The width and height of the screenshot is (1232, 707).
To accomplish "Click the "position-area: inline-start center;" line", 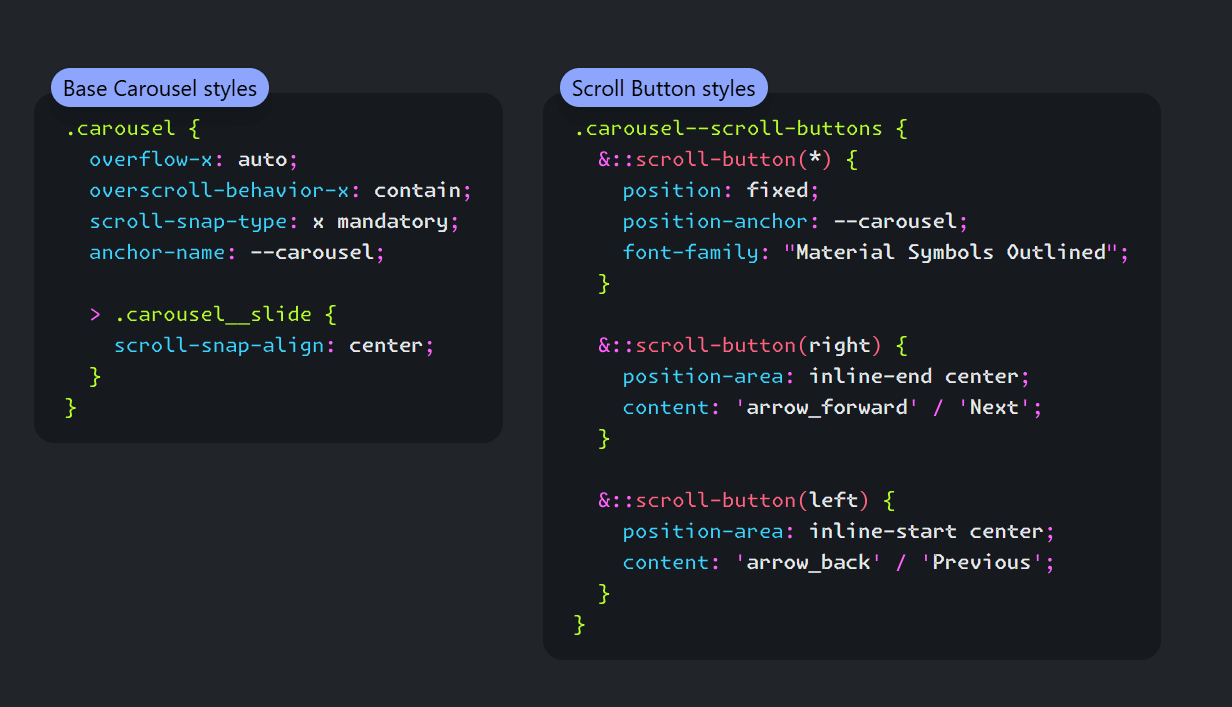I will click(838, 531).
